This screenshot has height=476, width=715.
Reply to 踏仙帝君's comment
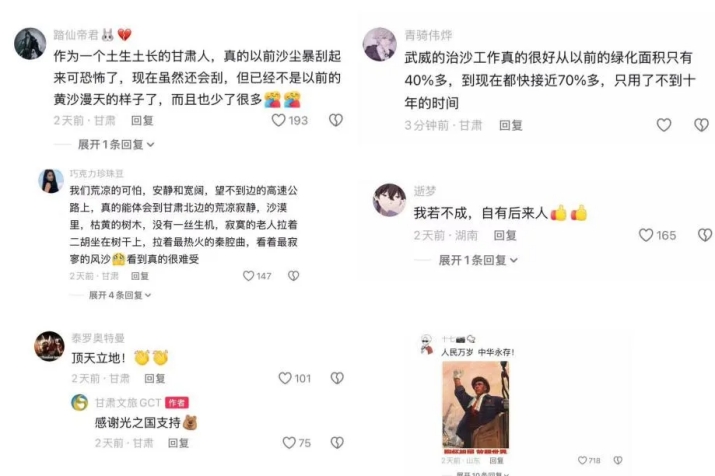coord(142,120)
